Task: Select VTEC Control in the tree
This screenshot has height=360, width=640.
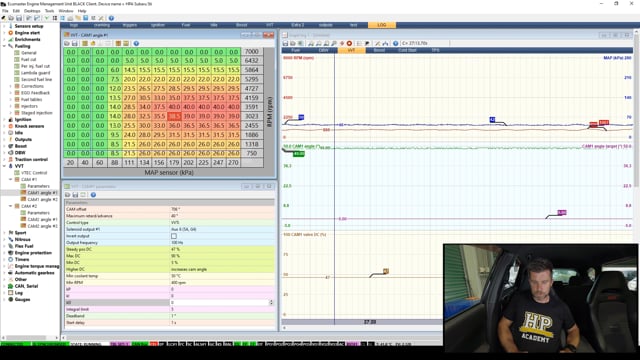Action: (34, 173)
